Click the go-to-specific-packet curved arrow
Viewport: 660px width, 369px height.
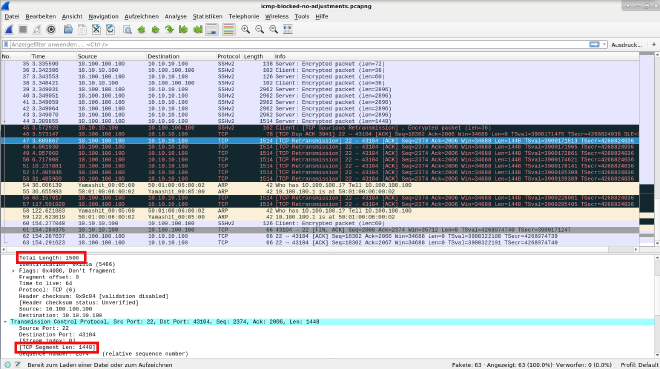point(169,29)
